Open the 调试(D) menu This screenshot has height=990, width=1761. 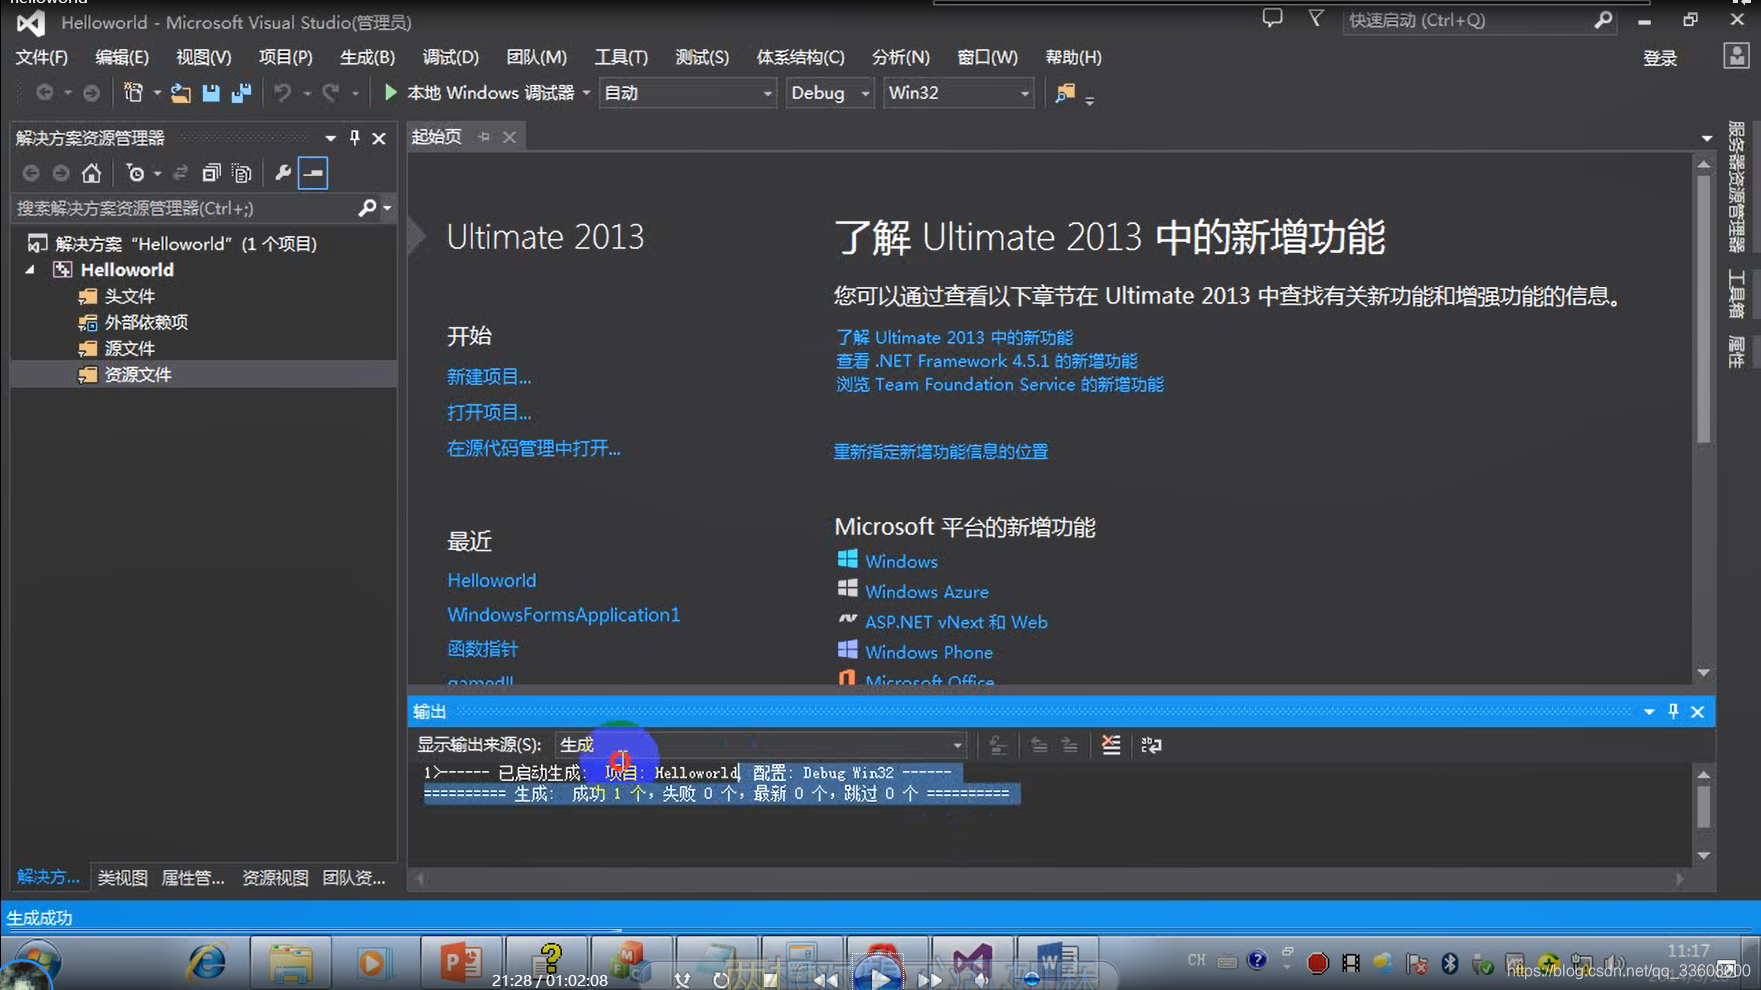(x=450, y=57)
